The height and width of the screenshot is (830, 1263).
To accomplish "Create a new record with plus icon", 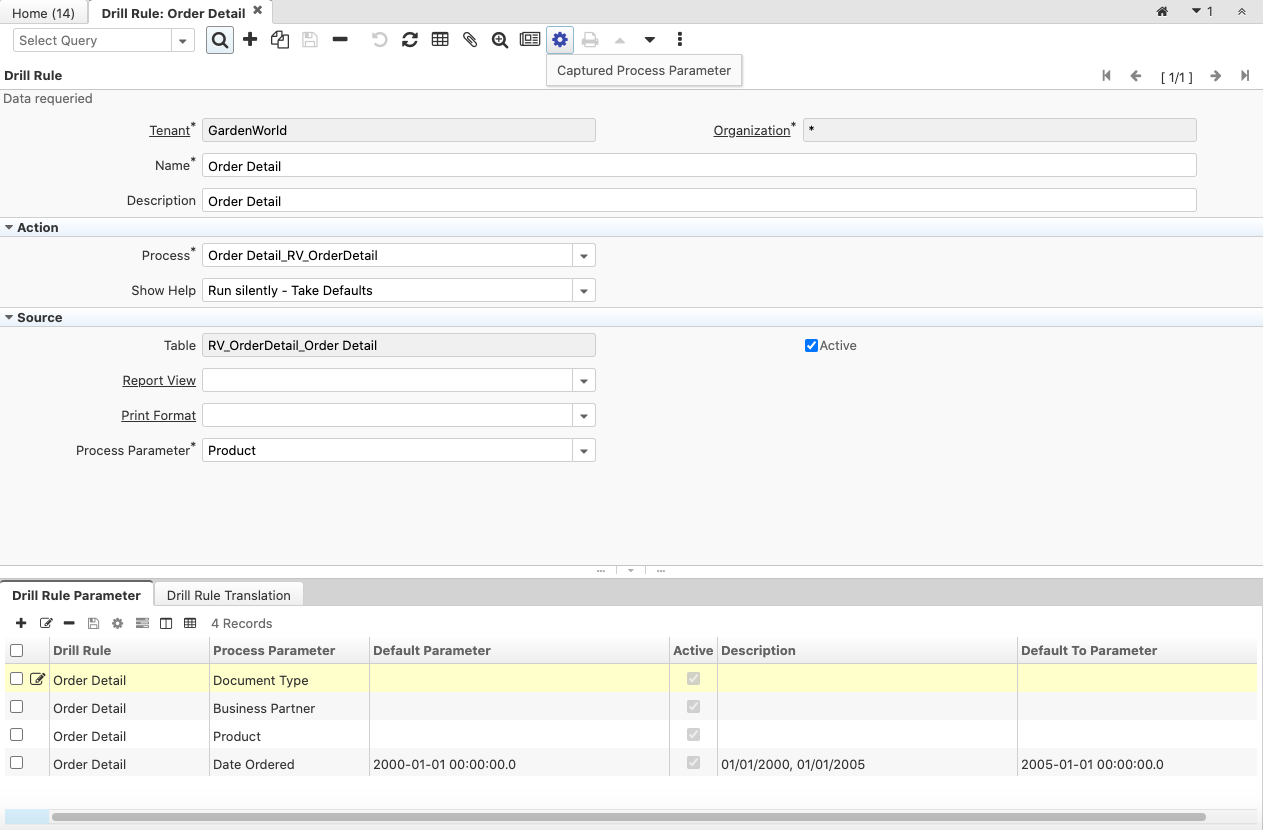I will point(250,40).
